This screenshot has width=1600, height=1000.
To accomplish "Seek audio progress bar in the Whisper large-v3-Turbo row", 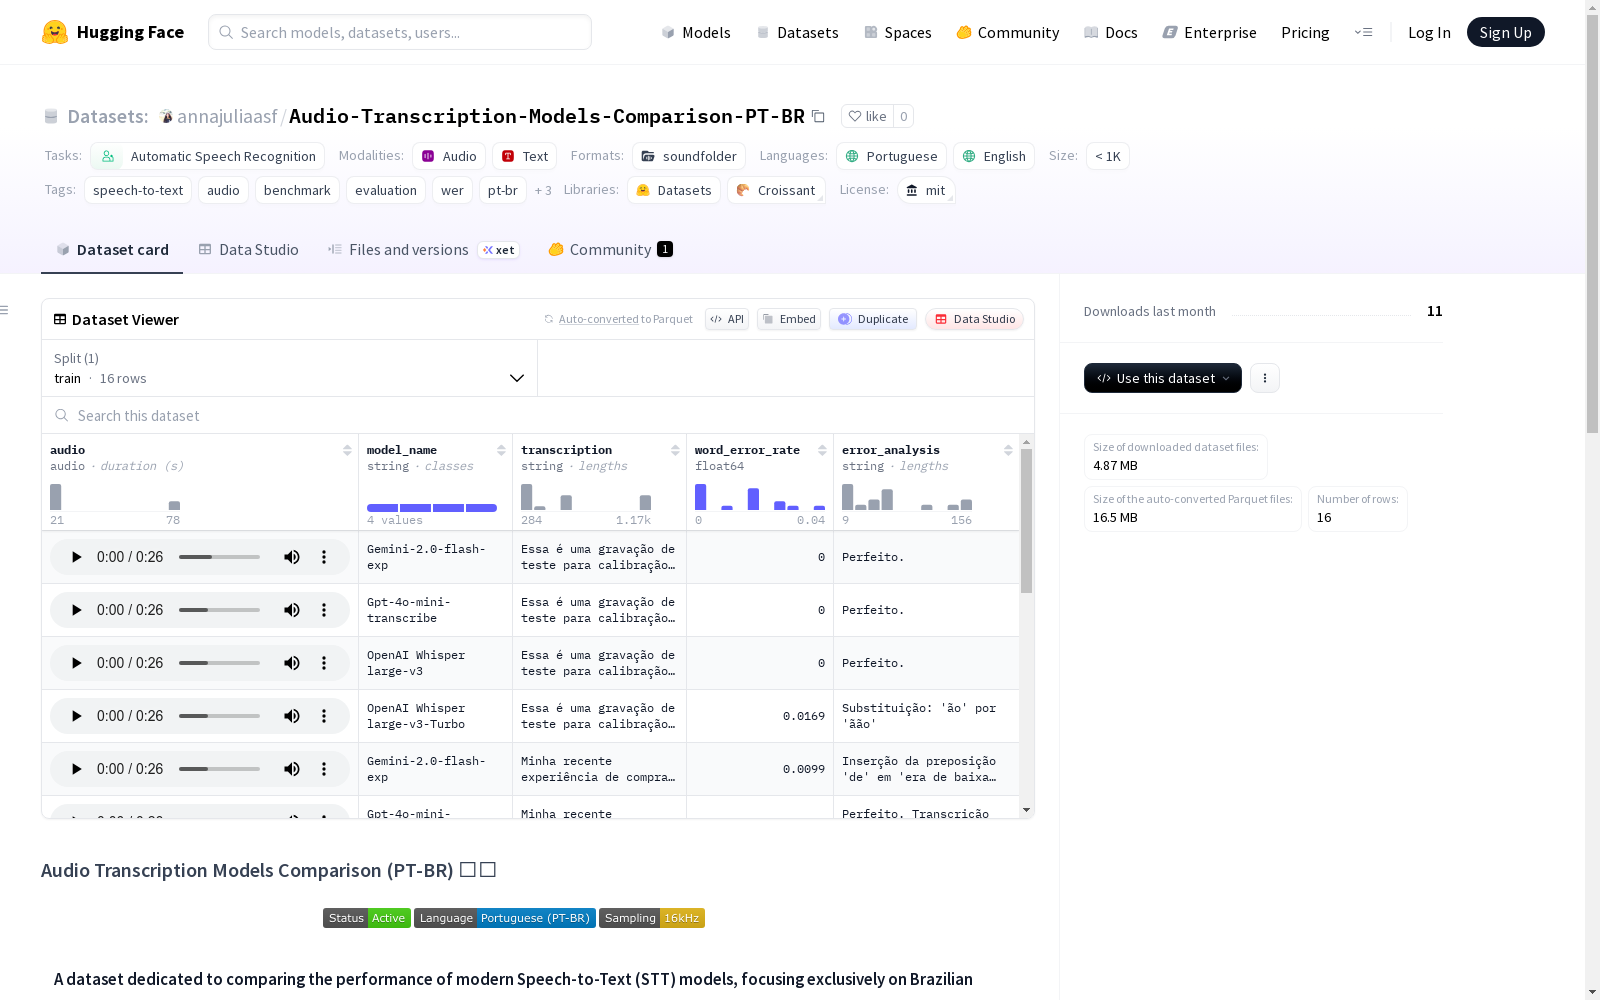I will click(x=219, y=716).
